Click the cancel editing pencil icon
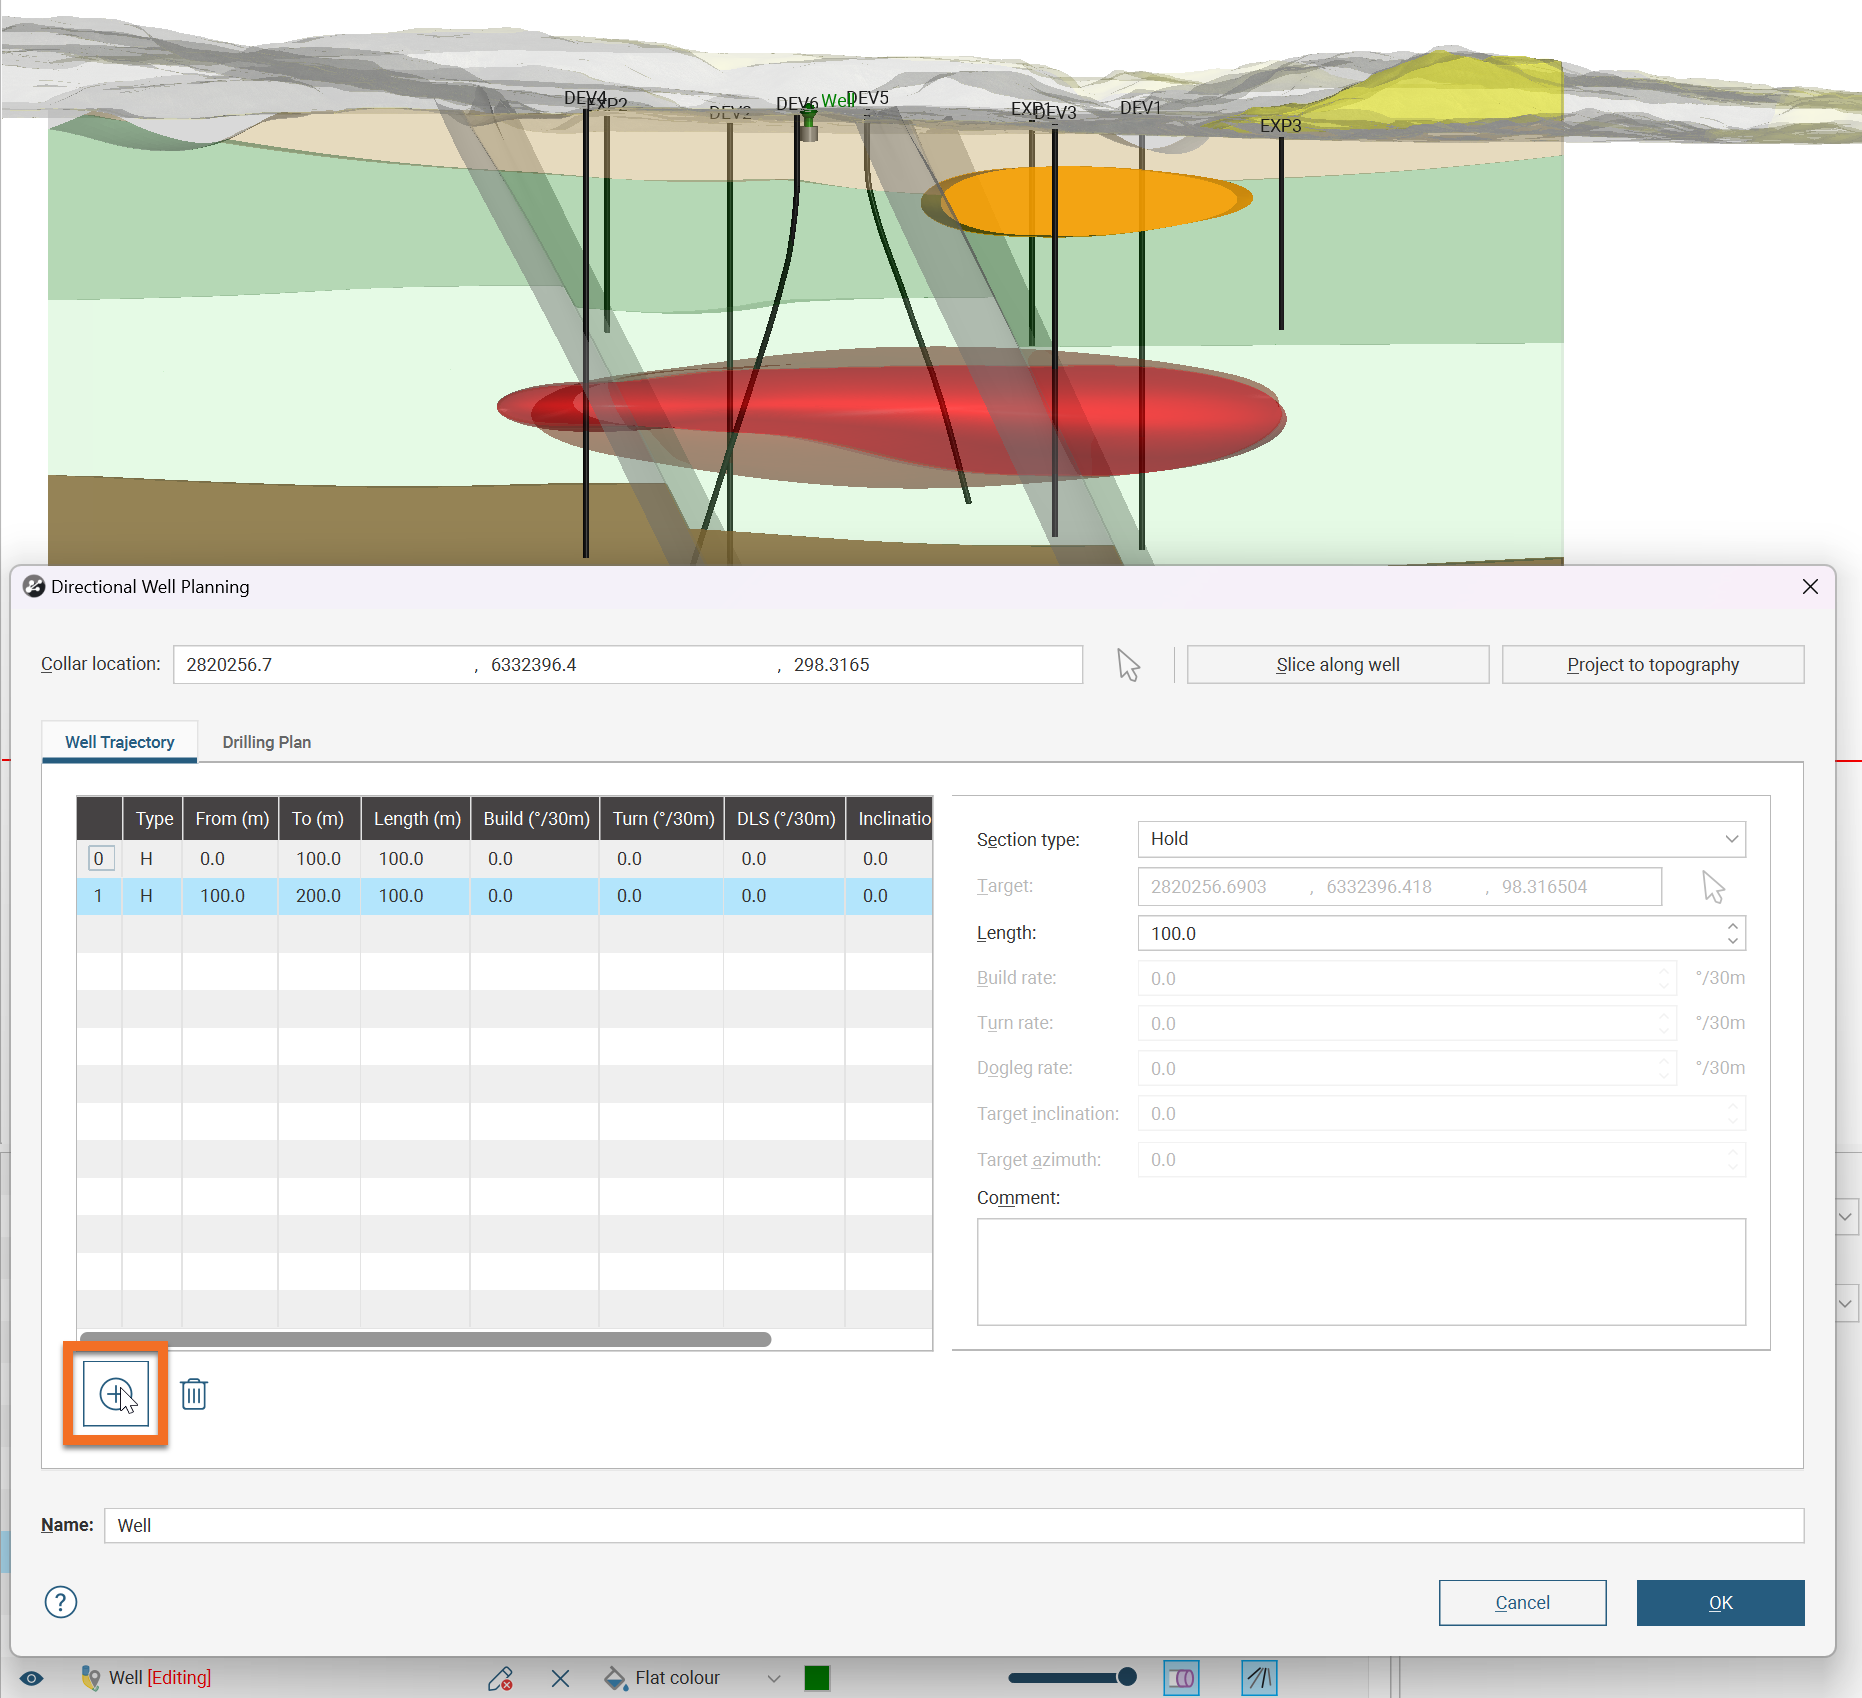Viewport: 1862px width, 1698px height. point(501,1678)
